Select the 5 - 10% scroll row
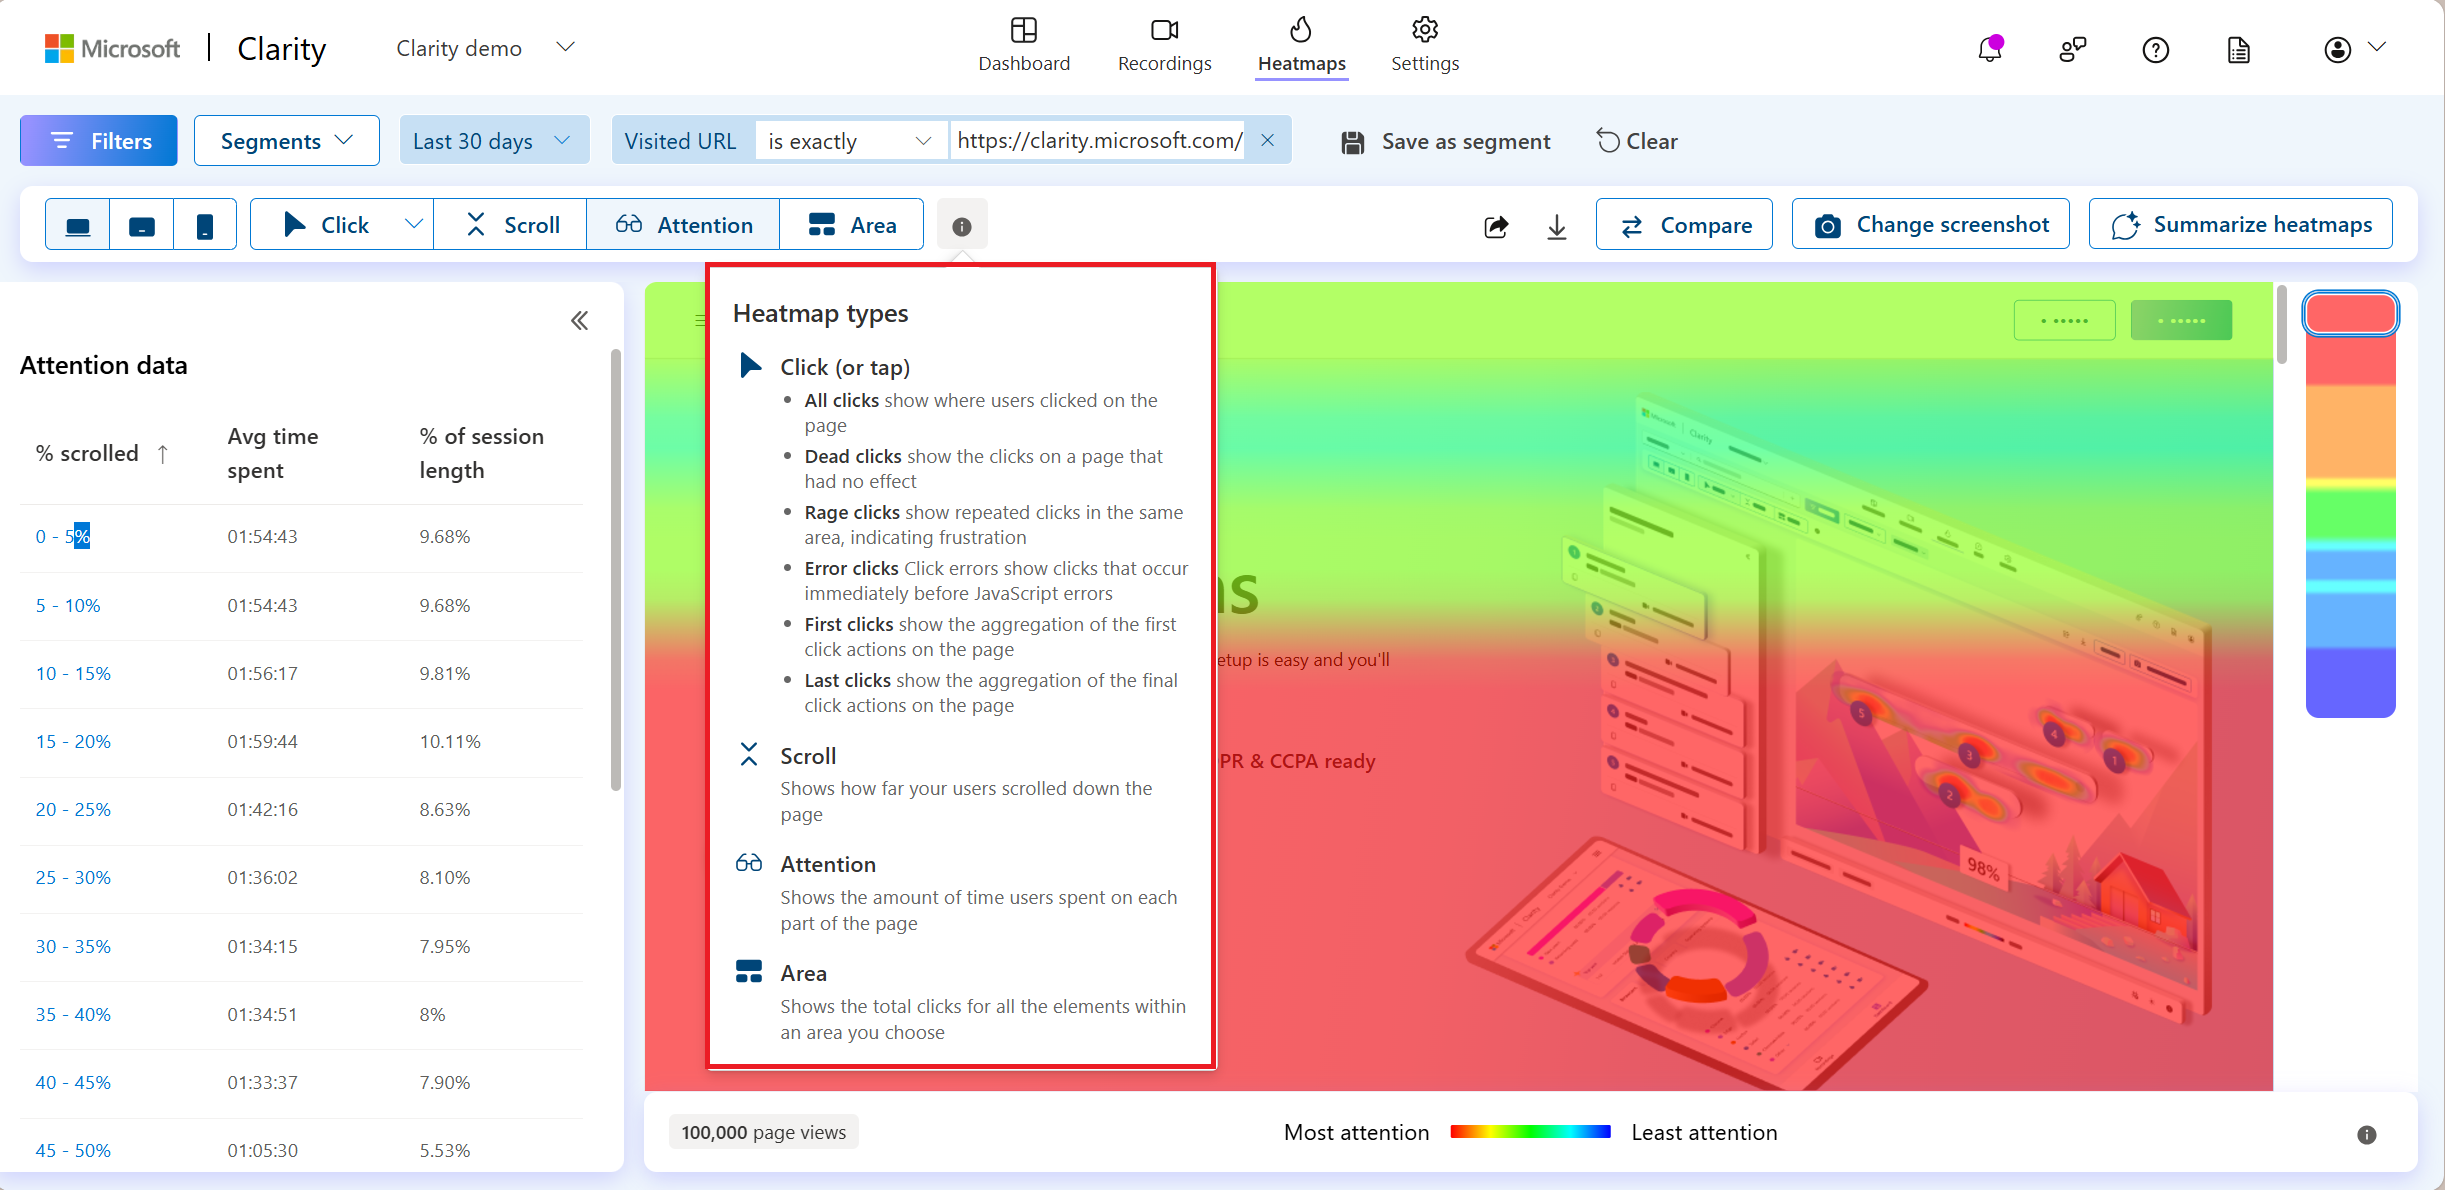This screenshot has height=1190, width=2445. [301, 606]
